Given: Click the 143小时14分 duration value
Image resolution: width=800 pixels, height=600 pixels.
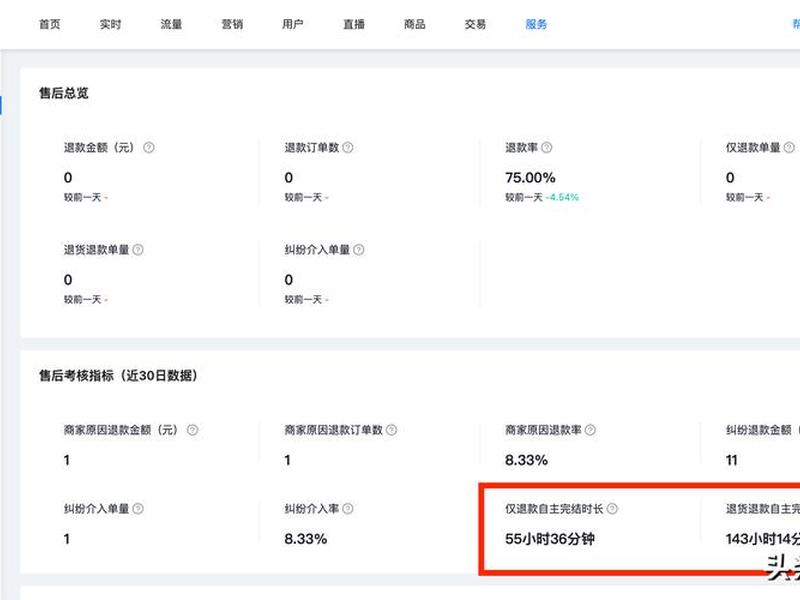Looking at the screenshot, I should point(763,539).
